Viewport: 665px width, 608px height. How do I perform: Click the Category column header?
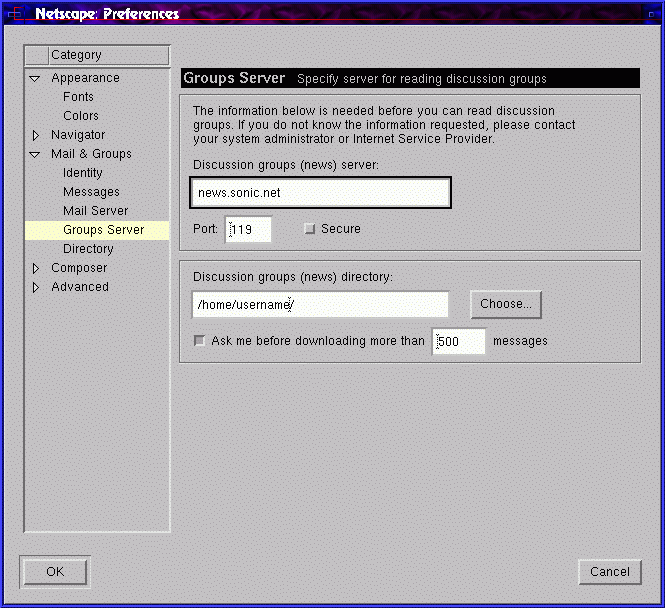[109, 55]
